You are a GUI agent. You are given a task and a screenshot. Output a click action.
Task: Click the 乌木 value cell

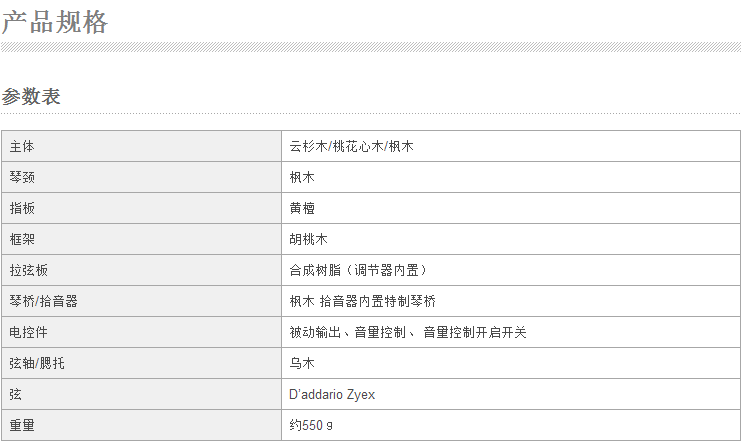point(302,363)
